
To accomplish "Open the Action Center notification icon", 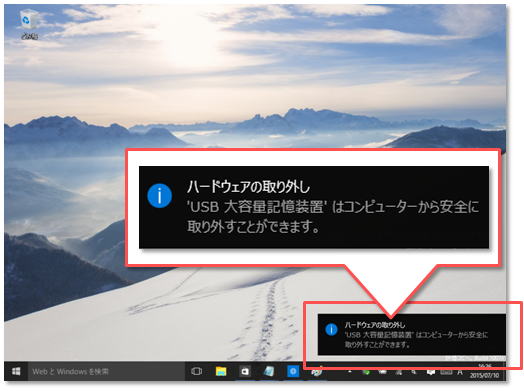I will pyautogui.click(x=430, y=372).
